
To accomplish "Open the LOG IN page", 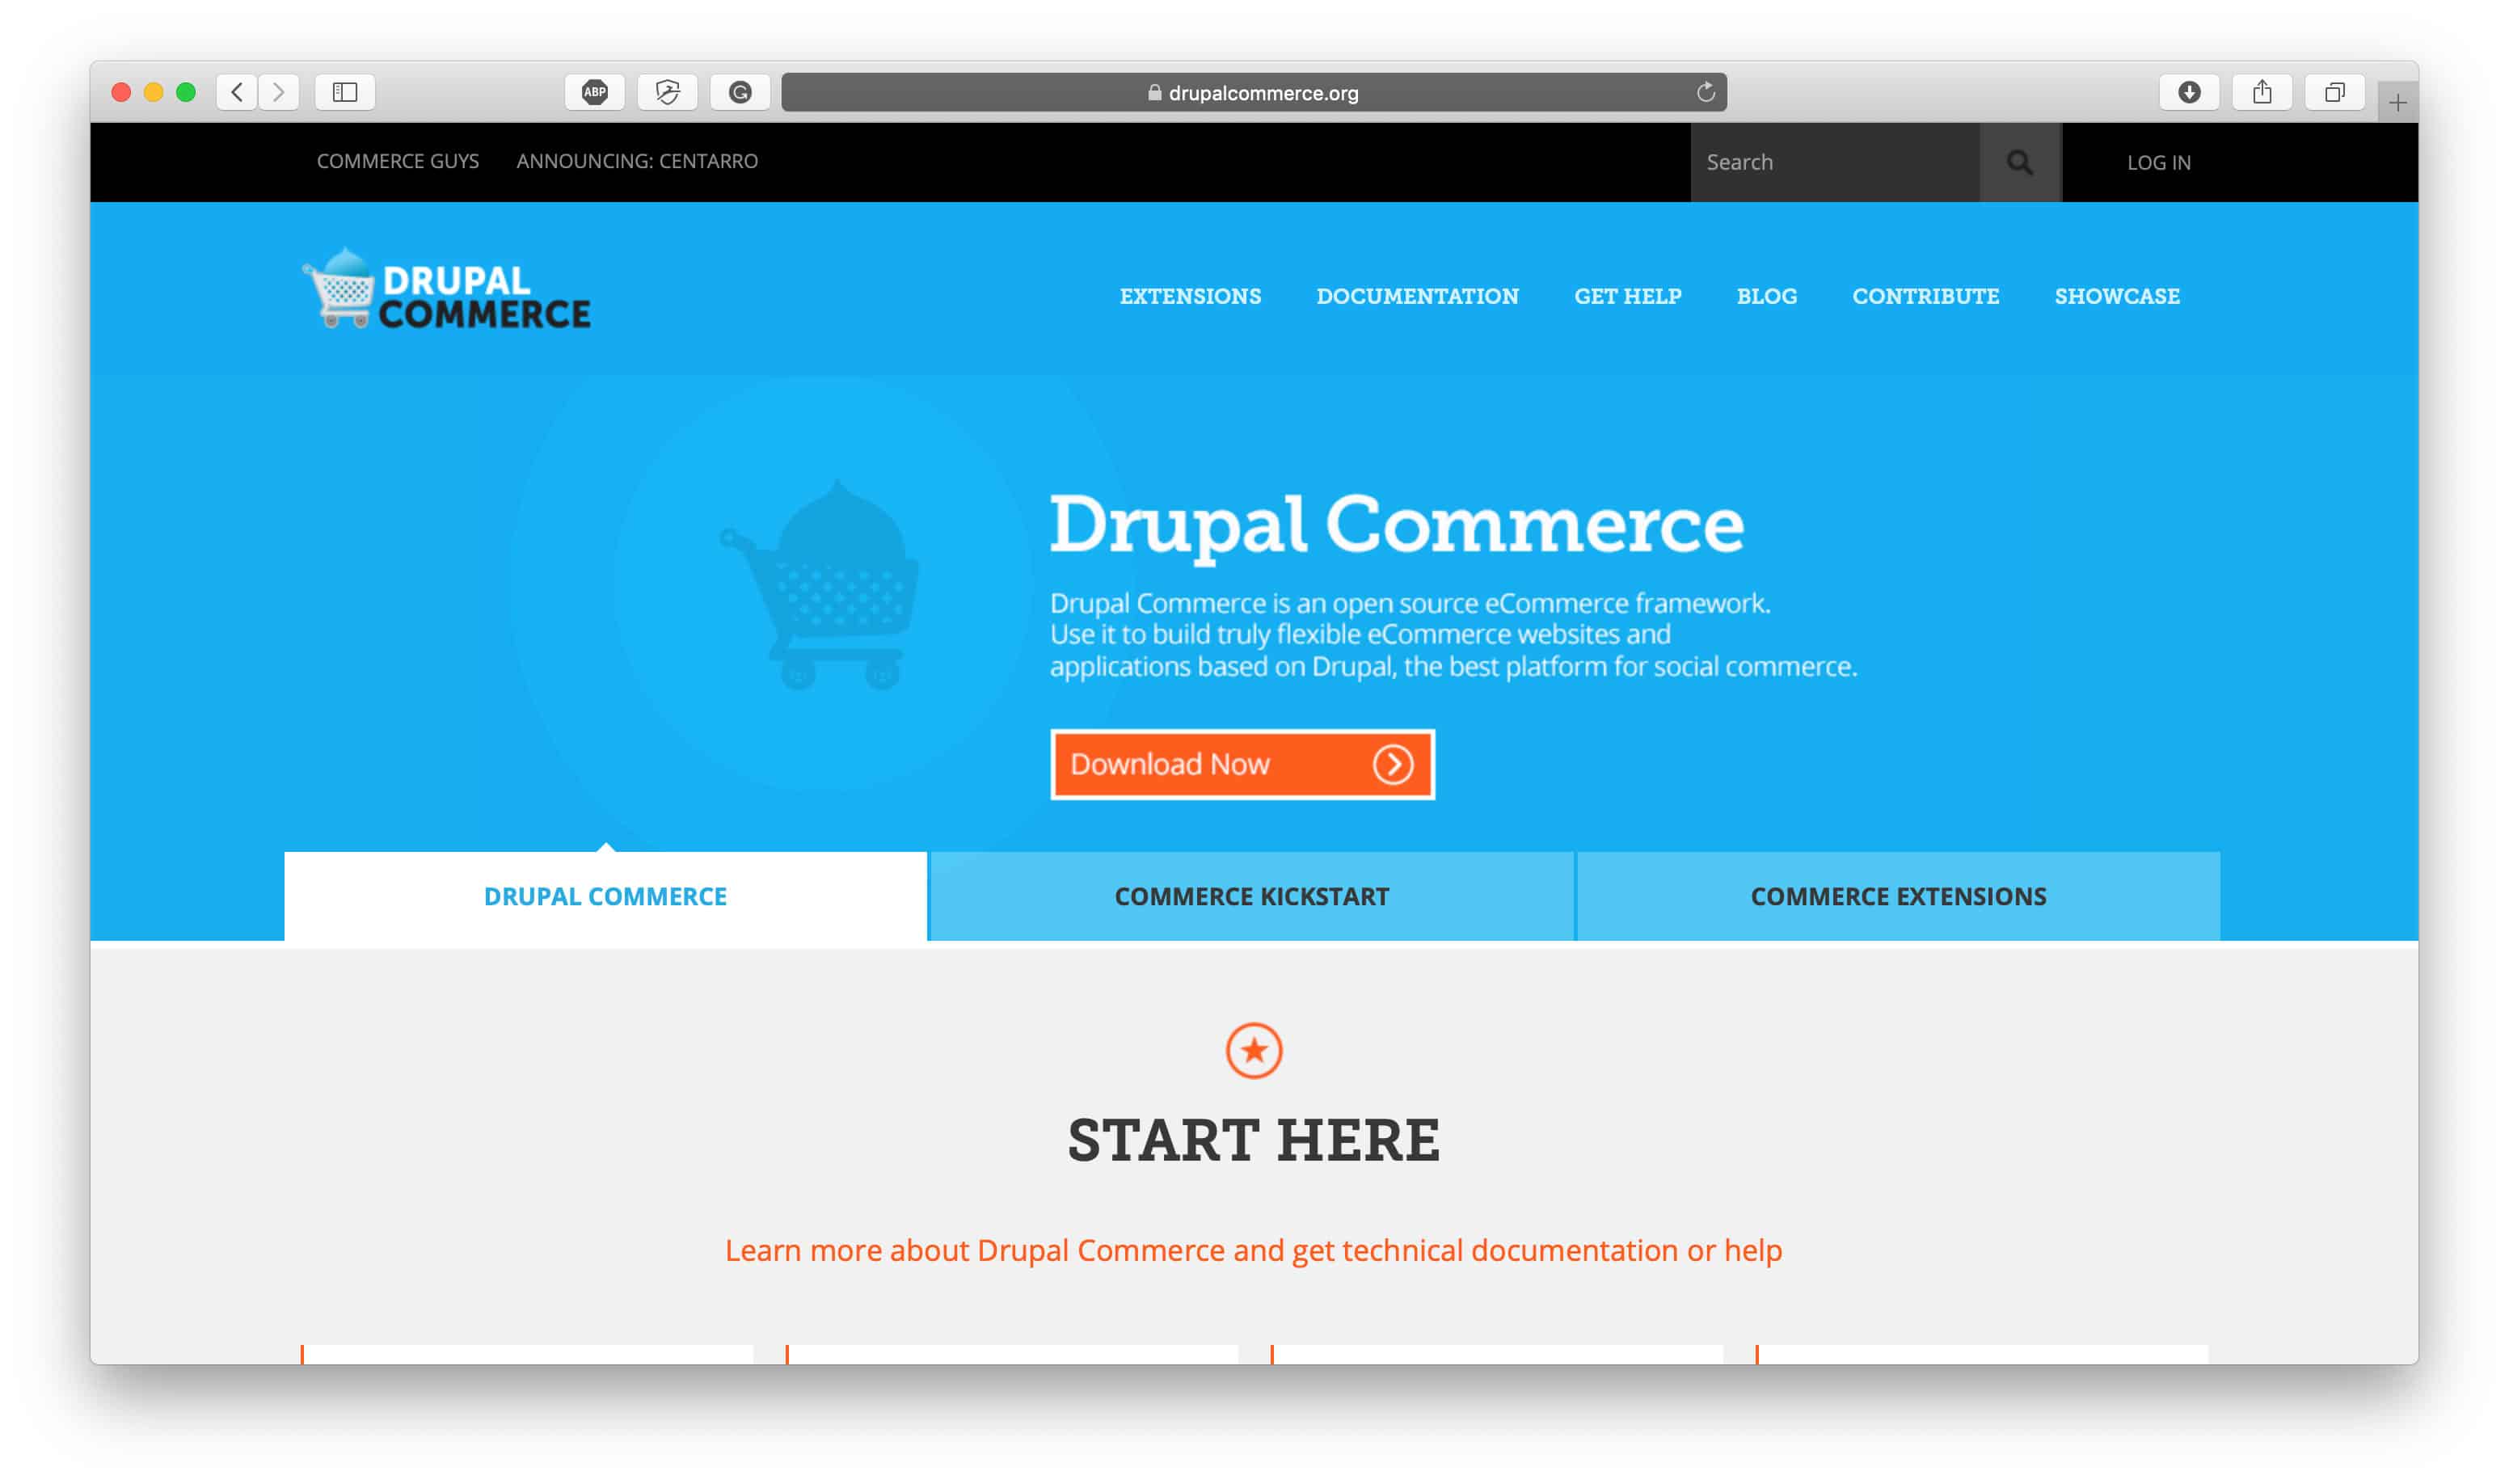I will point(2157,161).
